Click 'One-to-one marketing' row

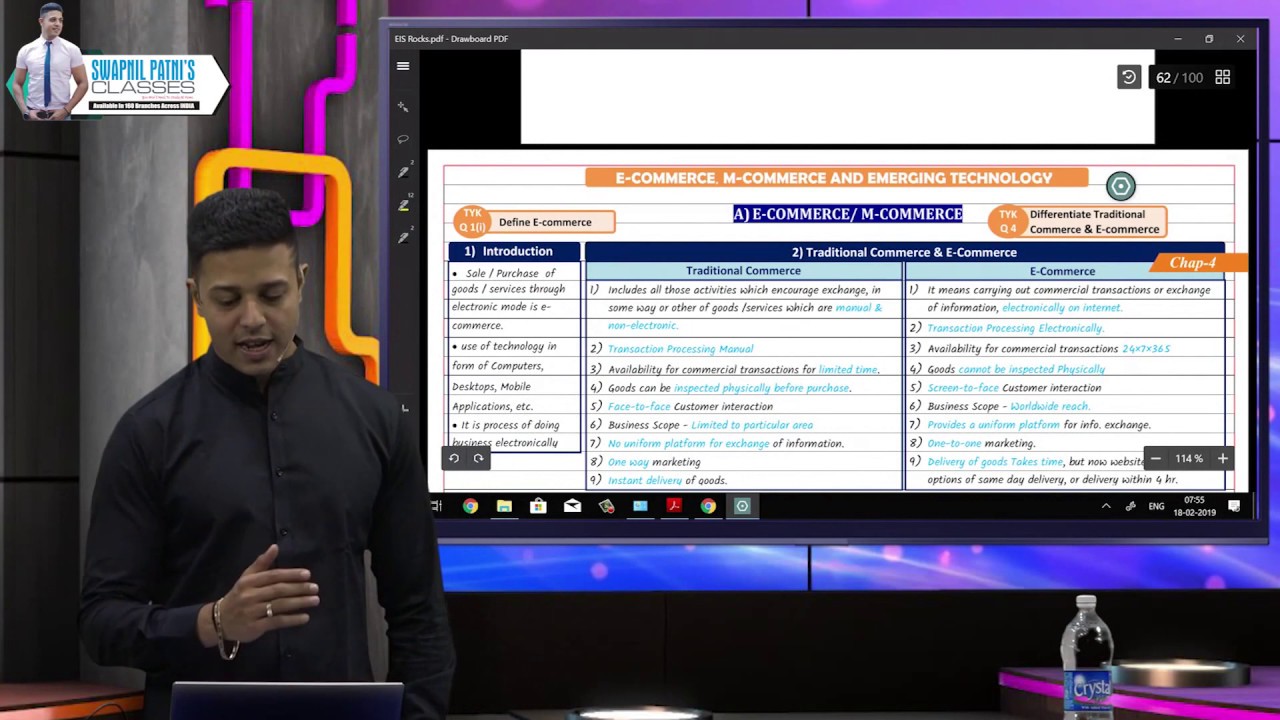coord(981,443)
